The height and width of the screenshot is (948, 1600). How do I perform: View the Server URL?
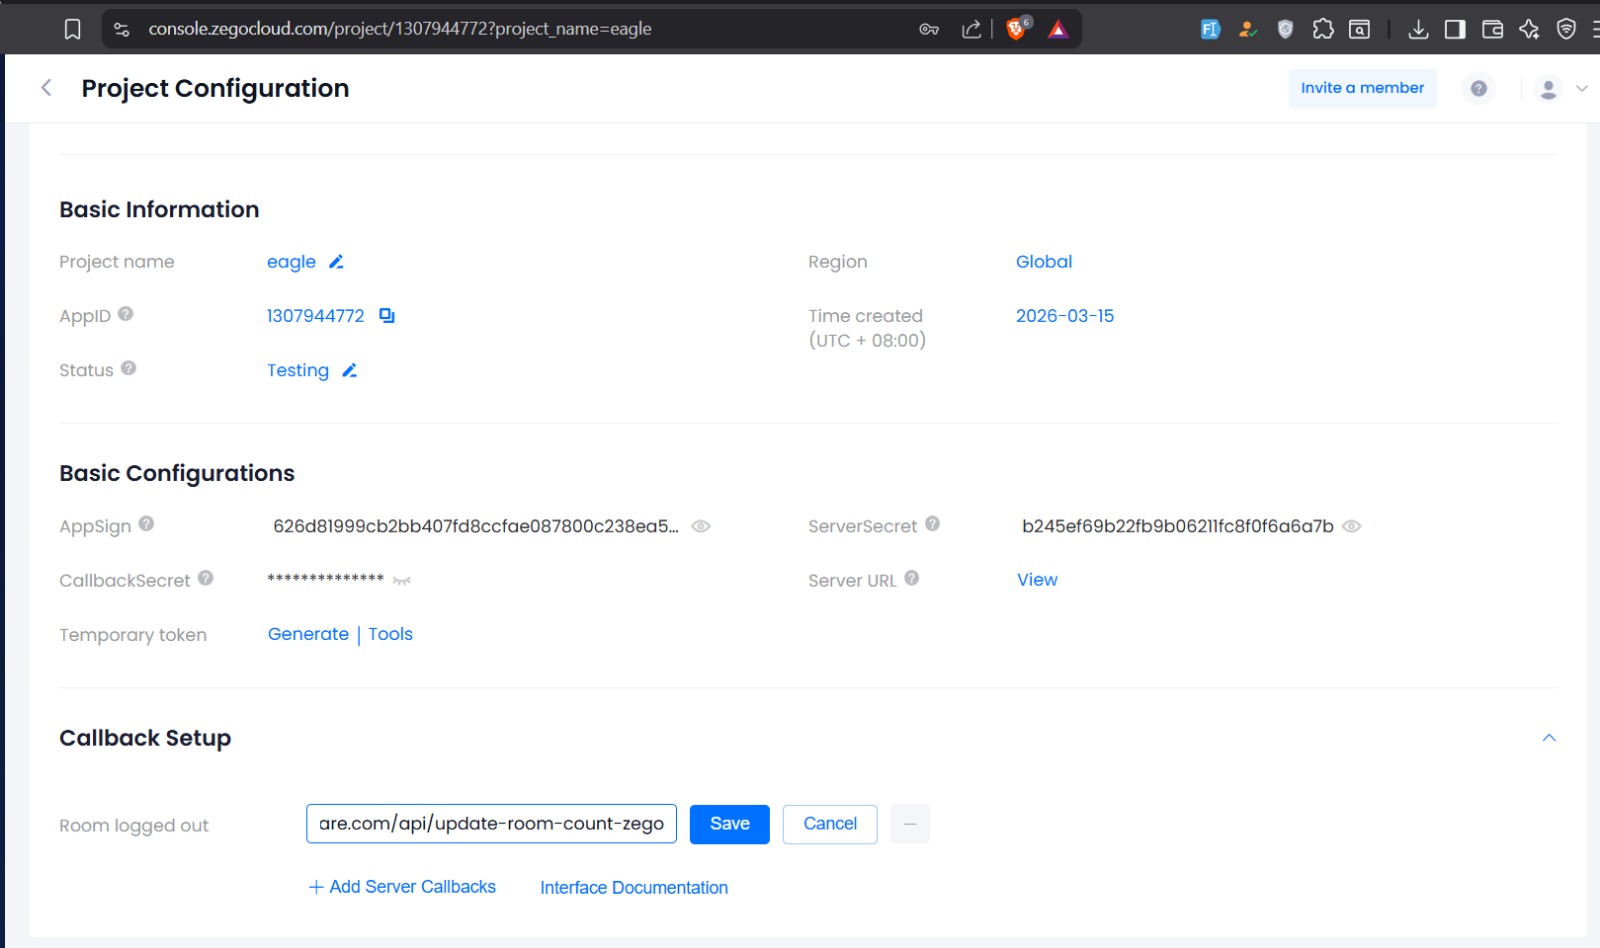coord(1037,580)
